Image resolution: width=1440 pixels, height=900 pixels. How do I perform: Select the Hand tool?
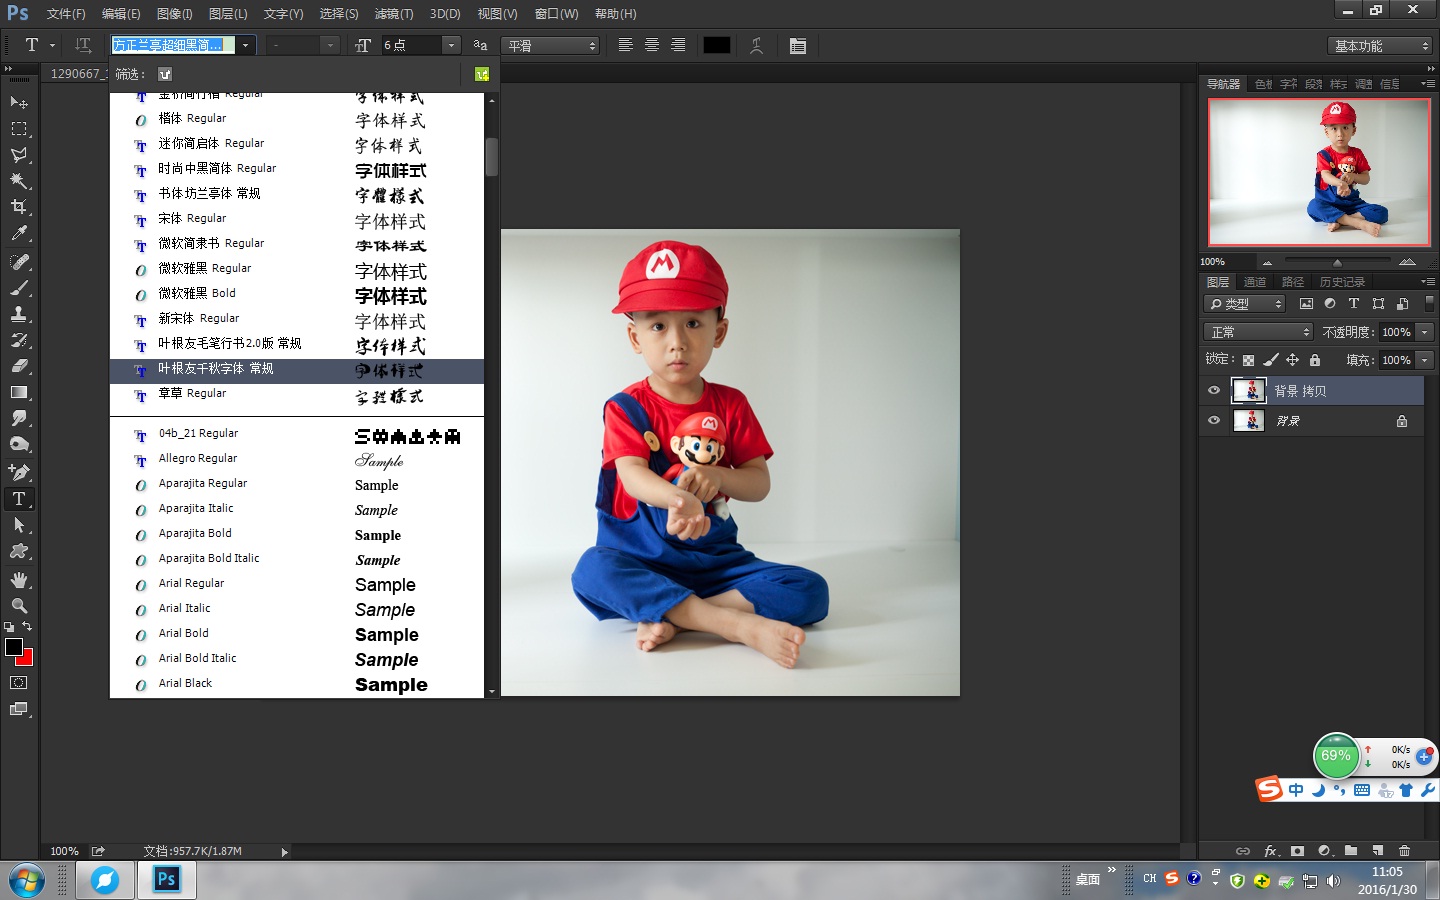pos(19,580)
